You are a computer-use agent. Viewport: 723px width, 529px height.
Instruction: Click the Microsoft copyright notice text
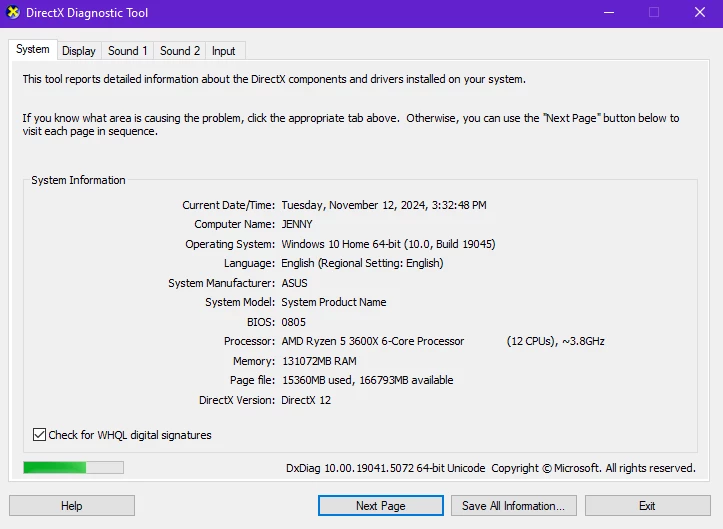click(593, 468)
